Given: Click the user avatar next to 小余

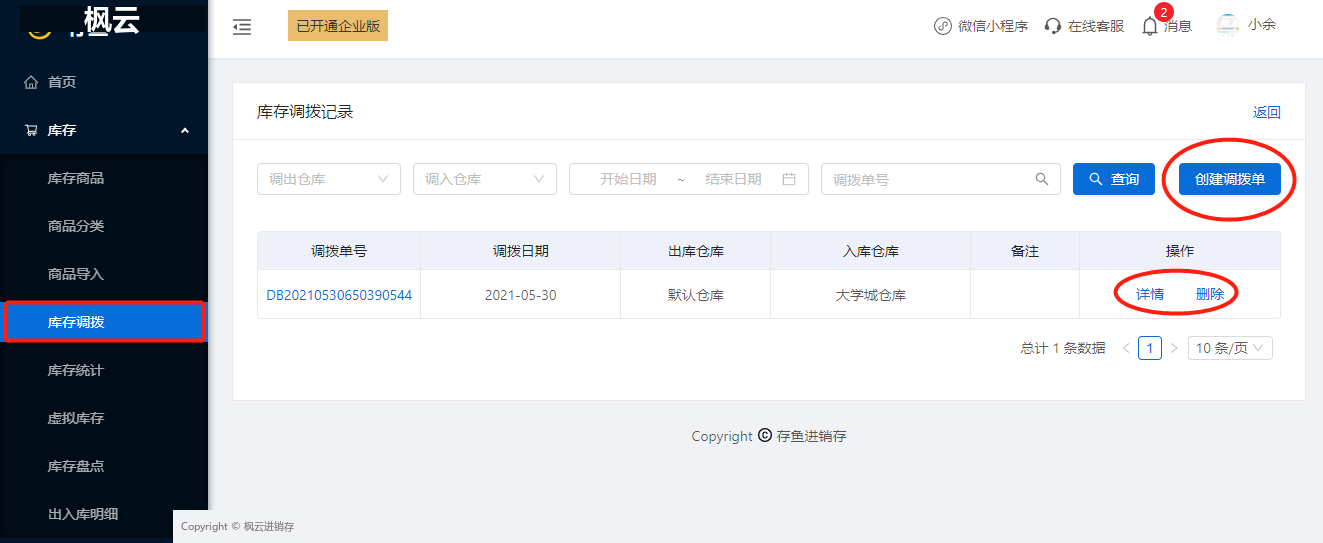Looking at the screenshot, I should click(x=1228, y=26).
